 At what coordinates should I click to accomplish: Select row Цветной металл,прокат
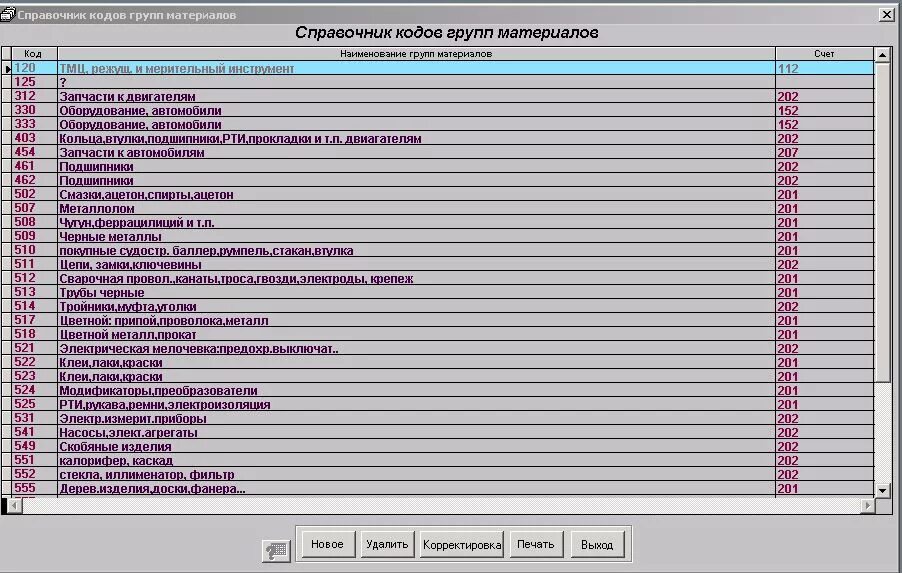442,334
